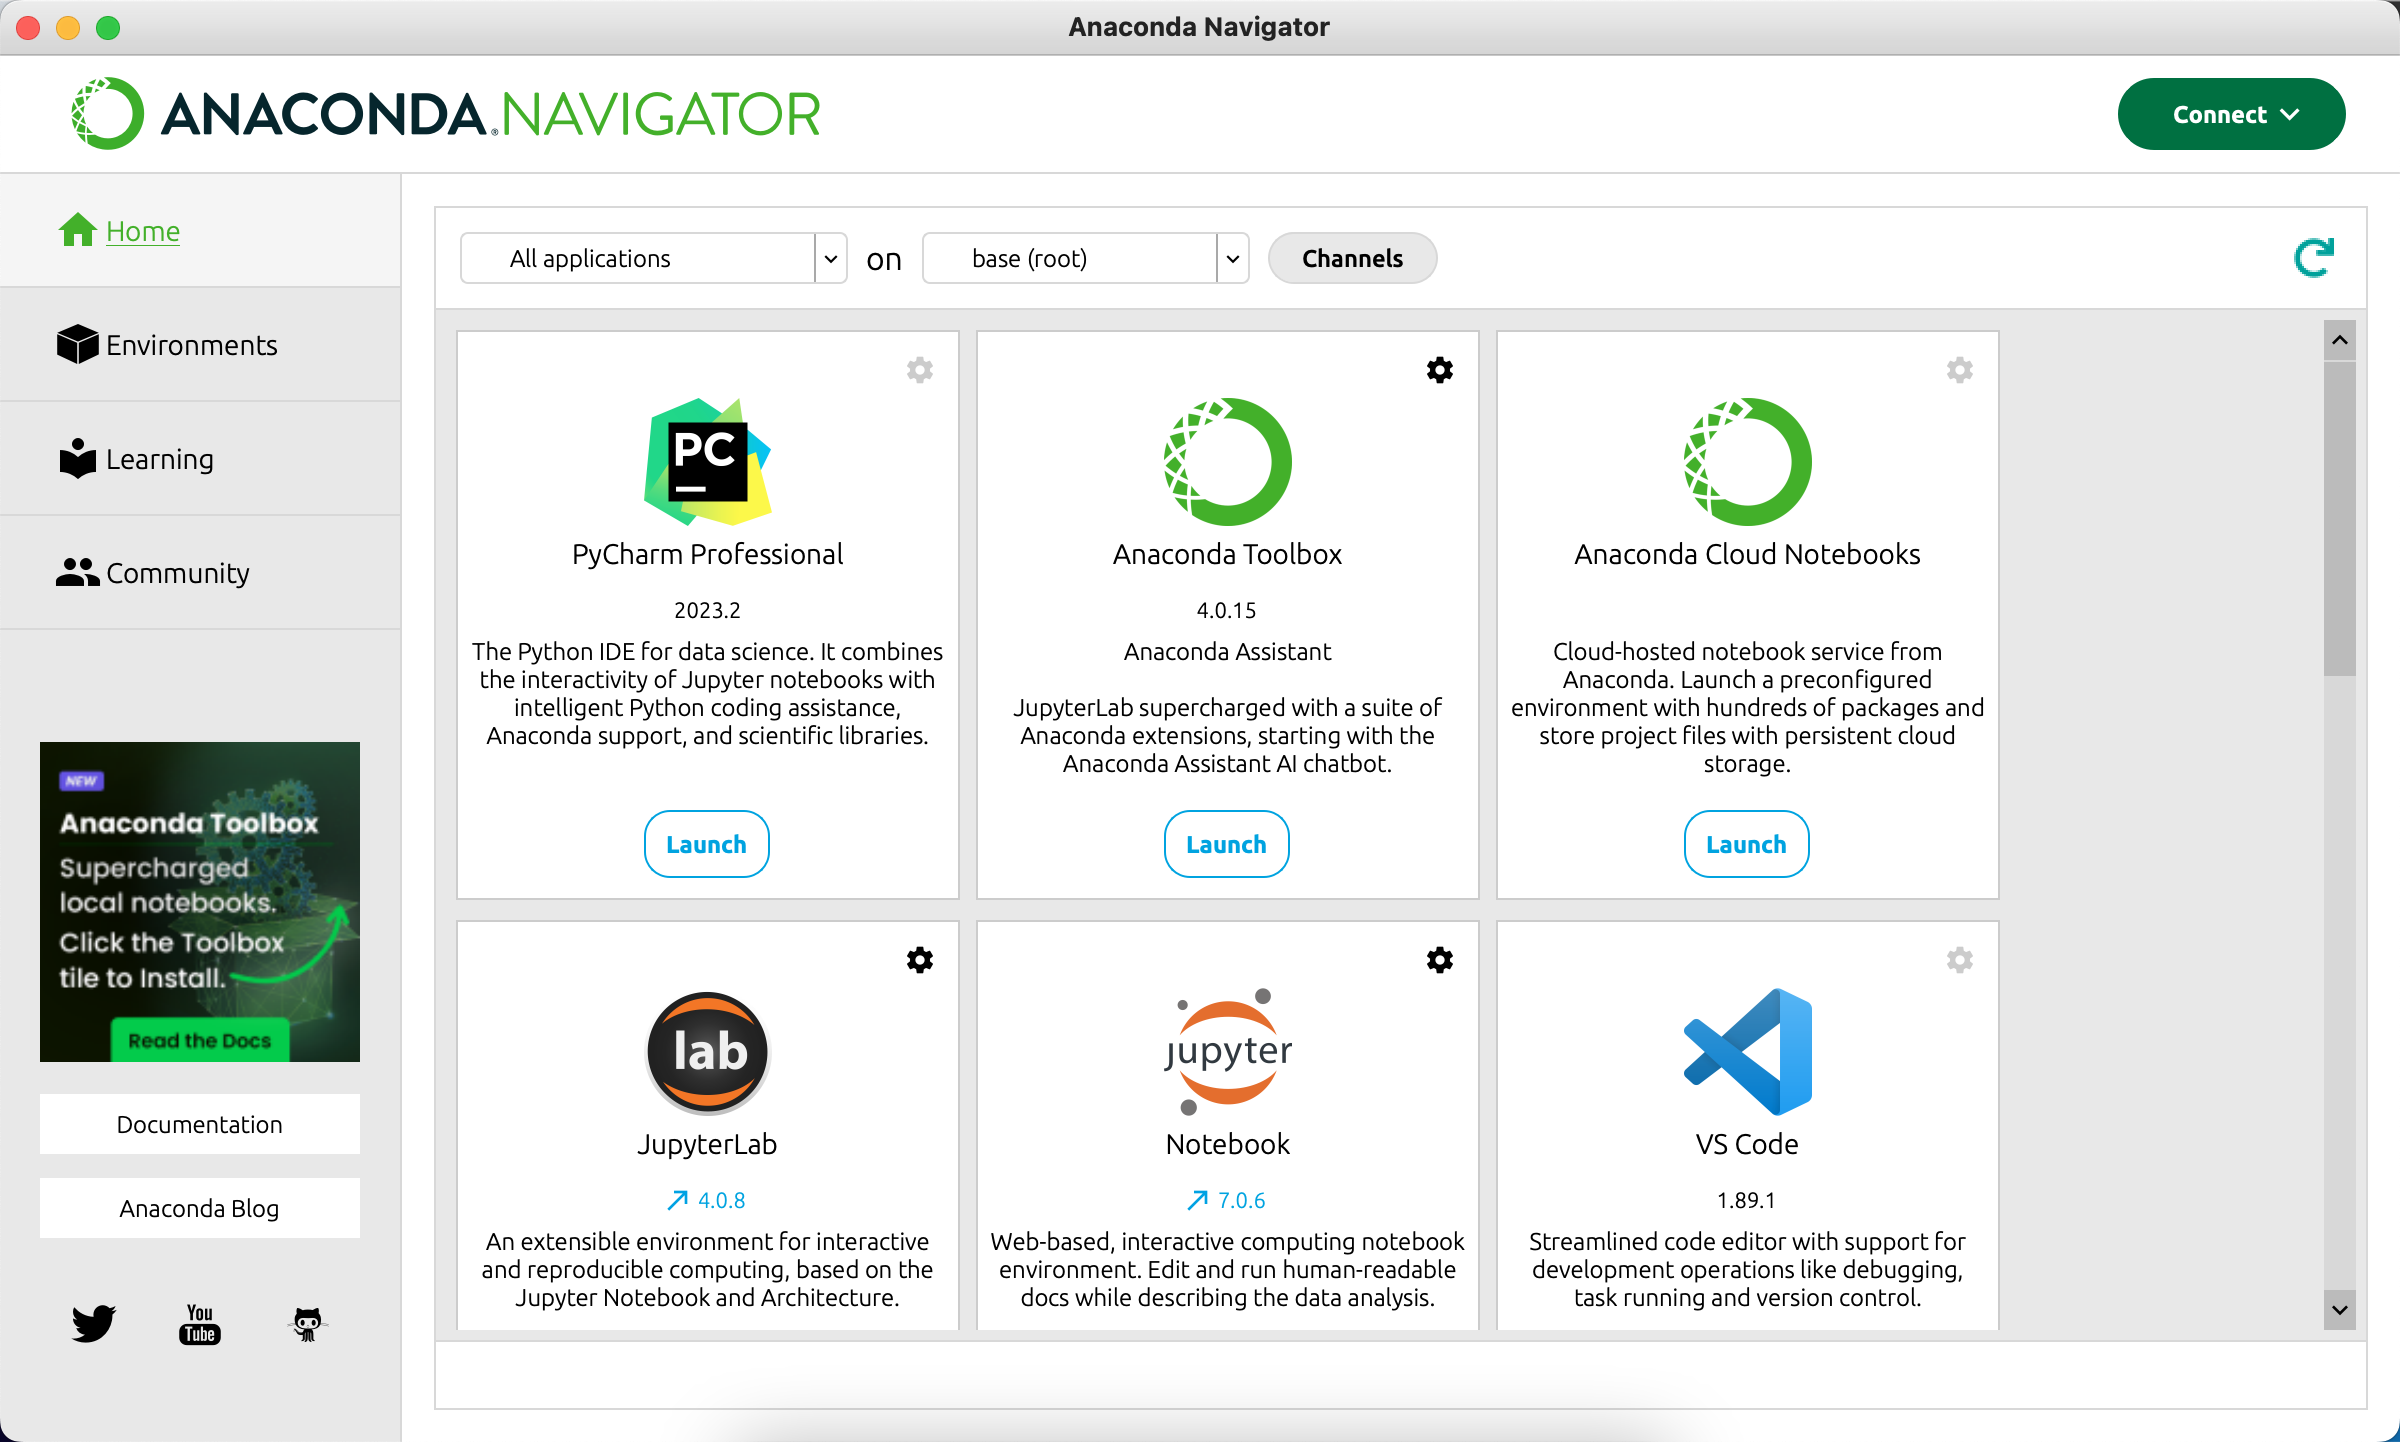The width and height of the screenshot is (2400, 1442).
Task: Open the PyCharm Professional settings gear
Action: click(920, 370)
